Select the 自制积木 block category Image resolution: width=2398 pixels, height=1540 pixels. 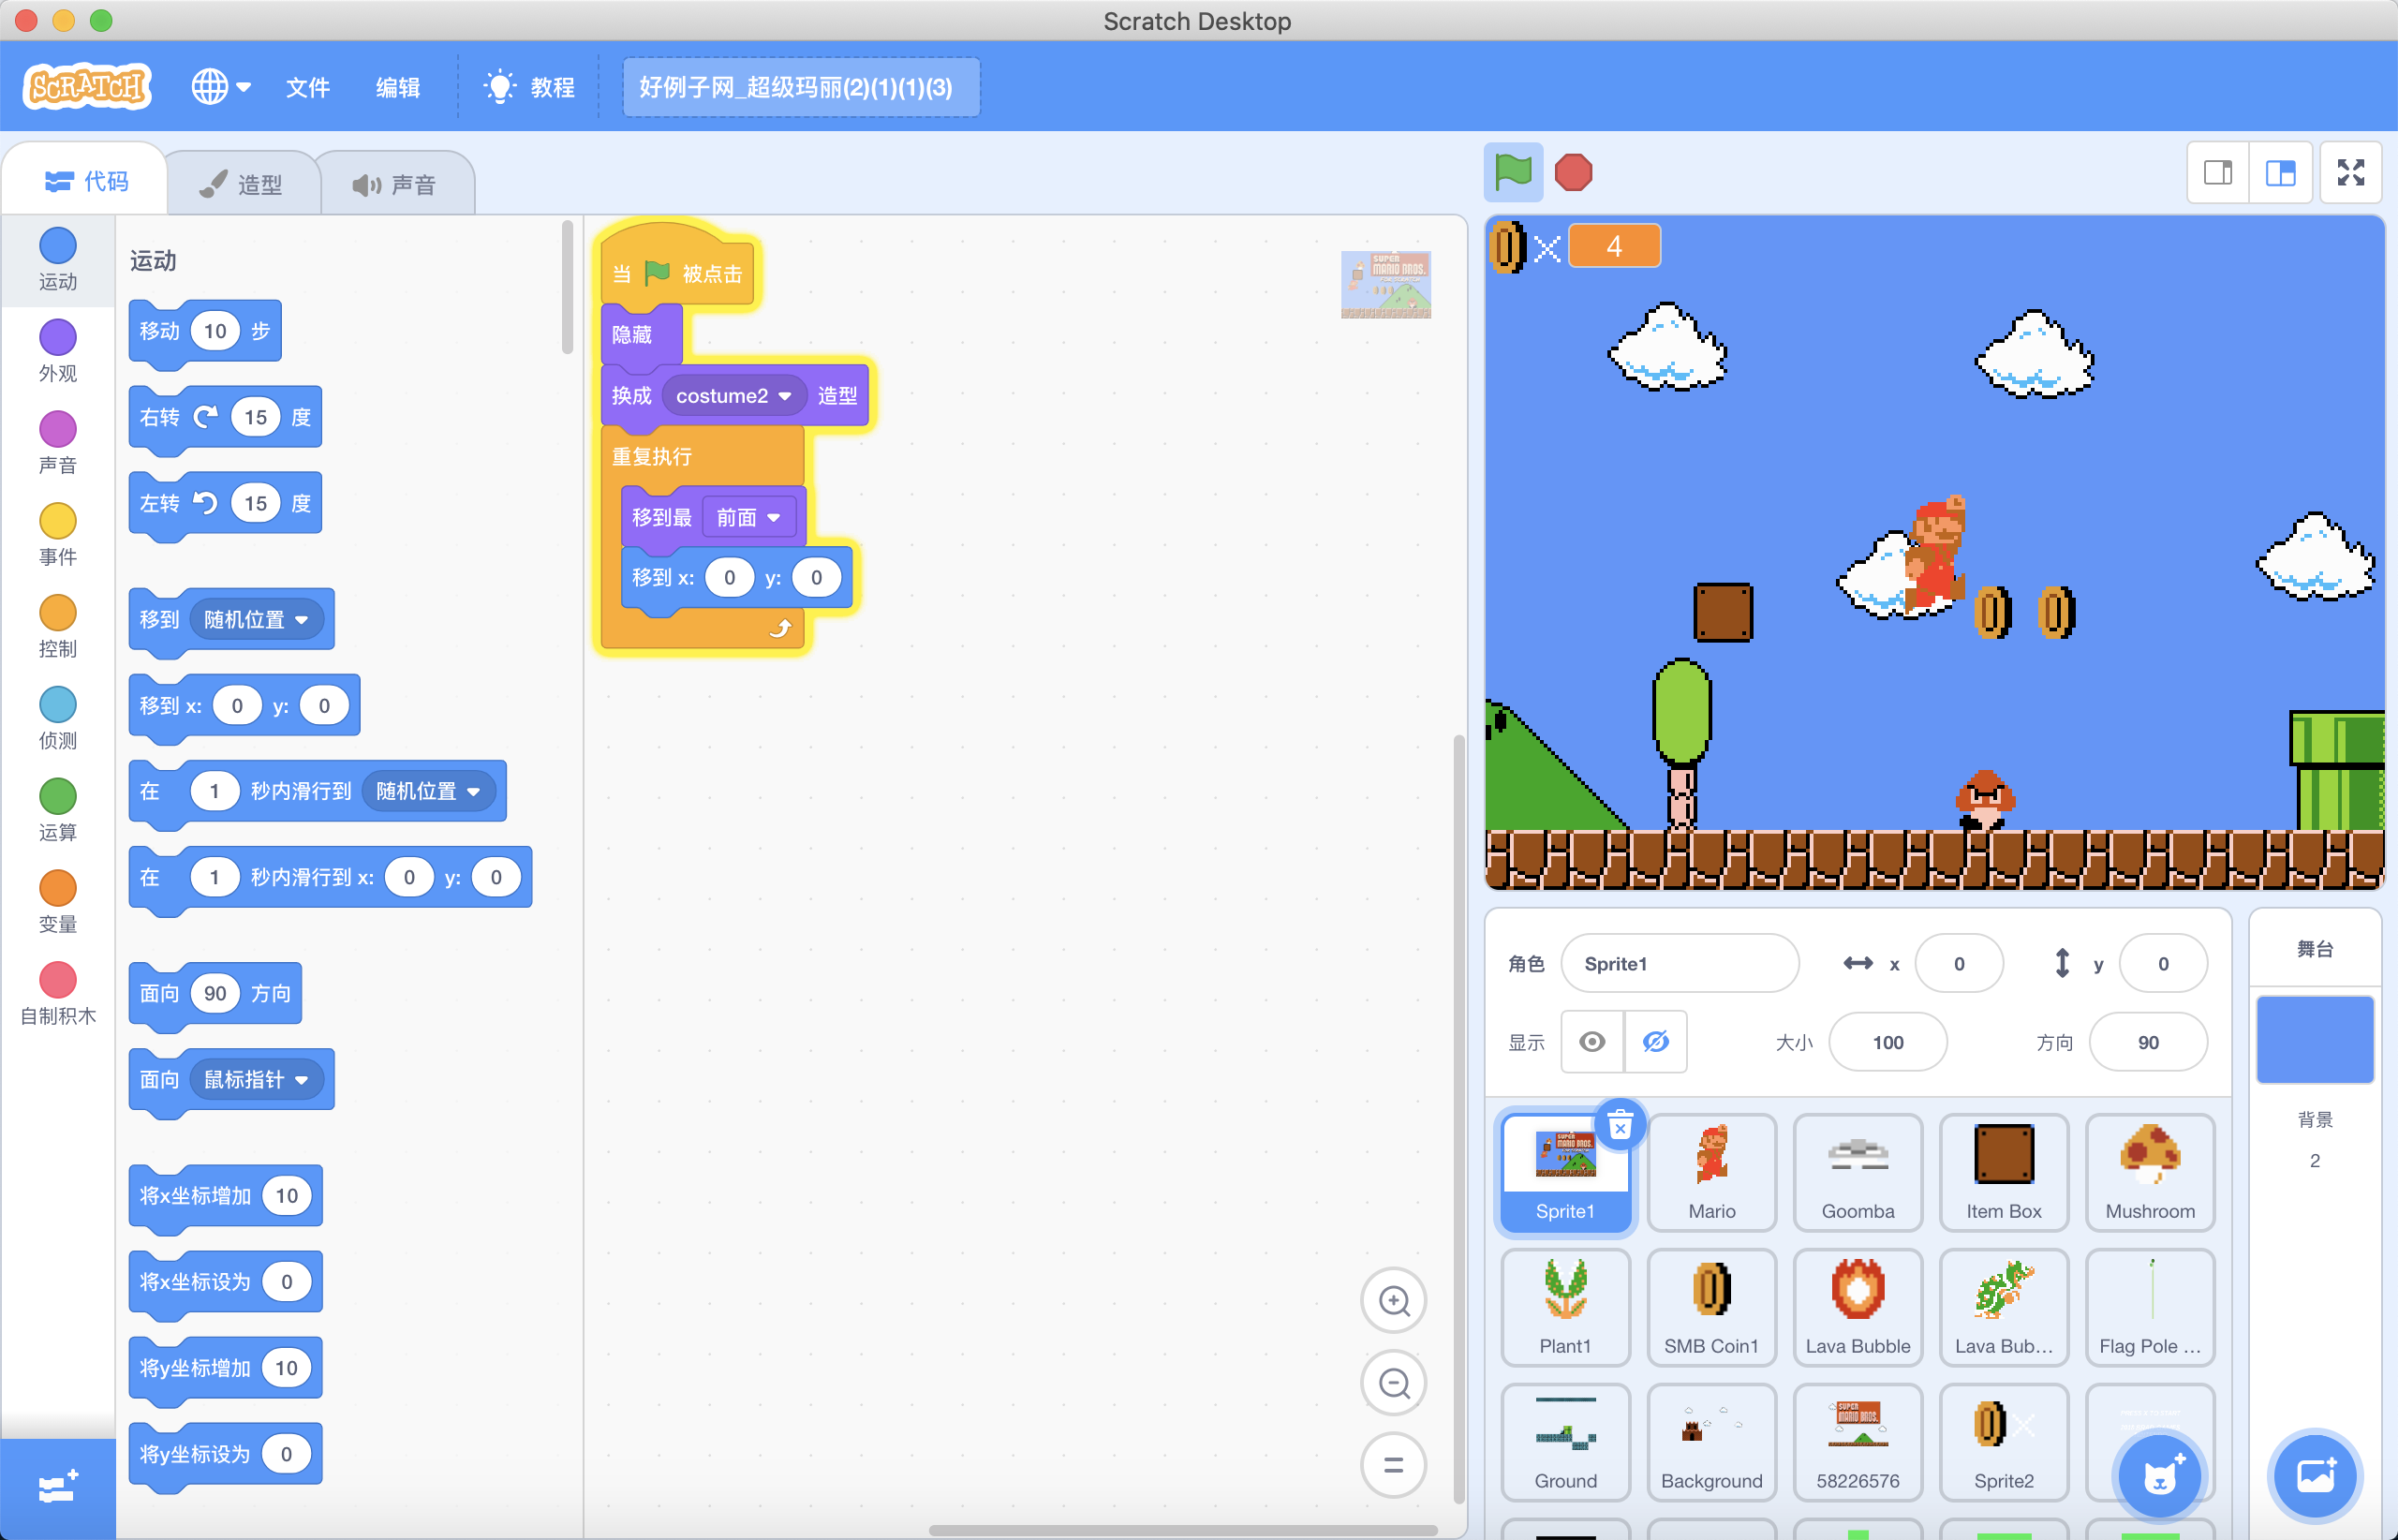click(x=58, y=994)
